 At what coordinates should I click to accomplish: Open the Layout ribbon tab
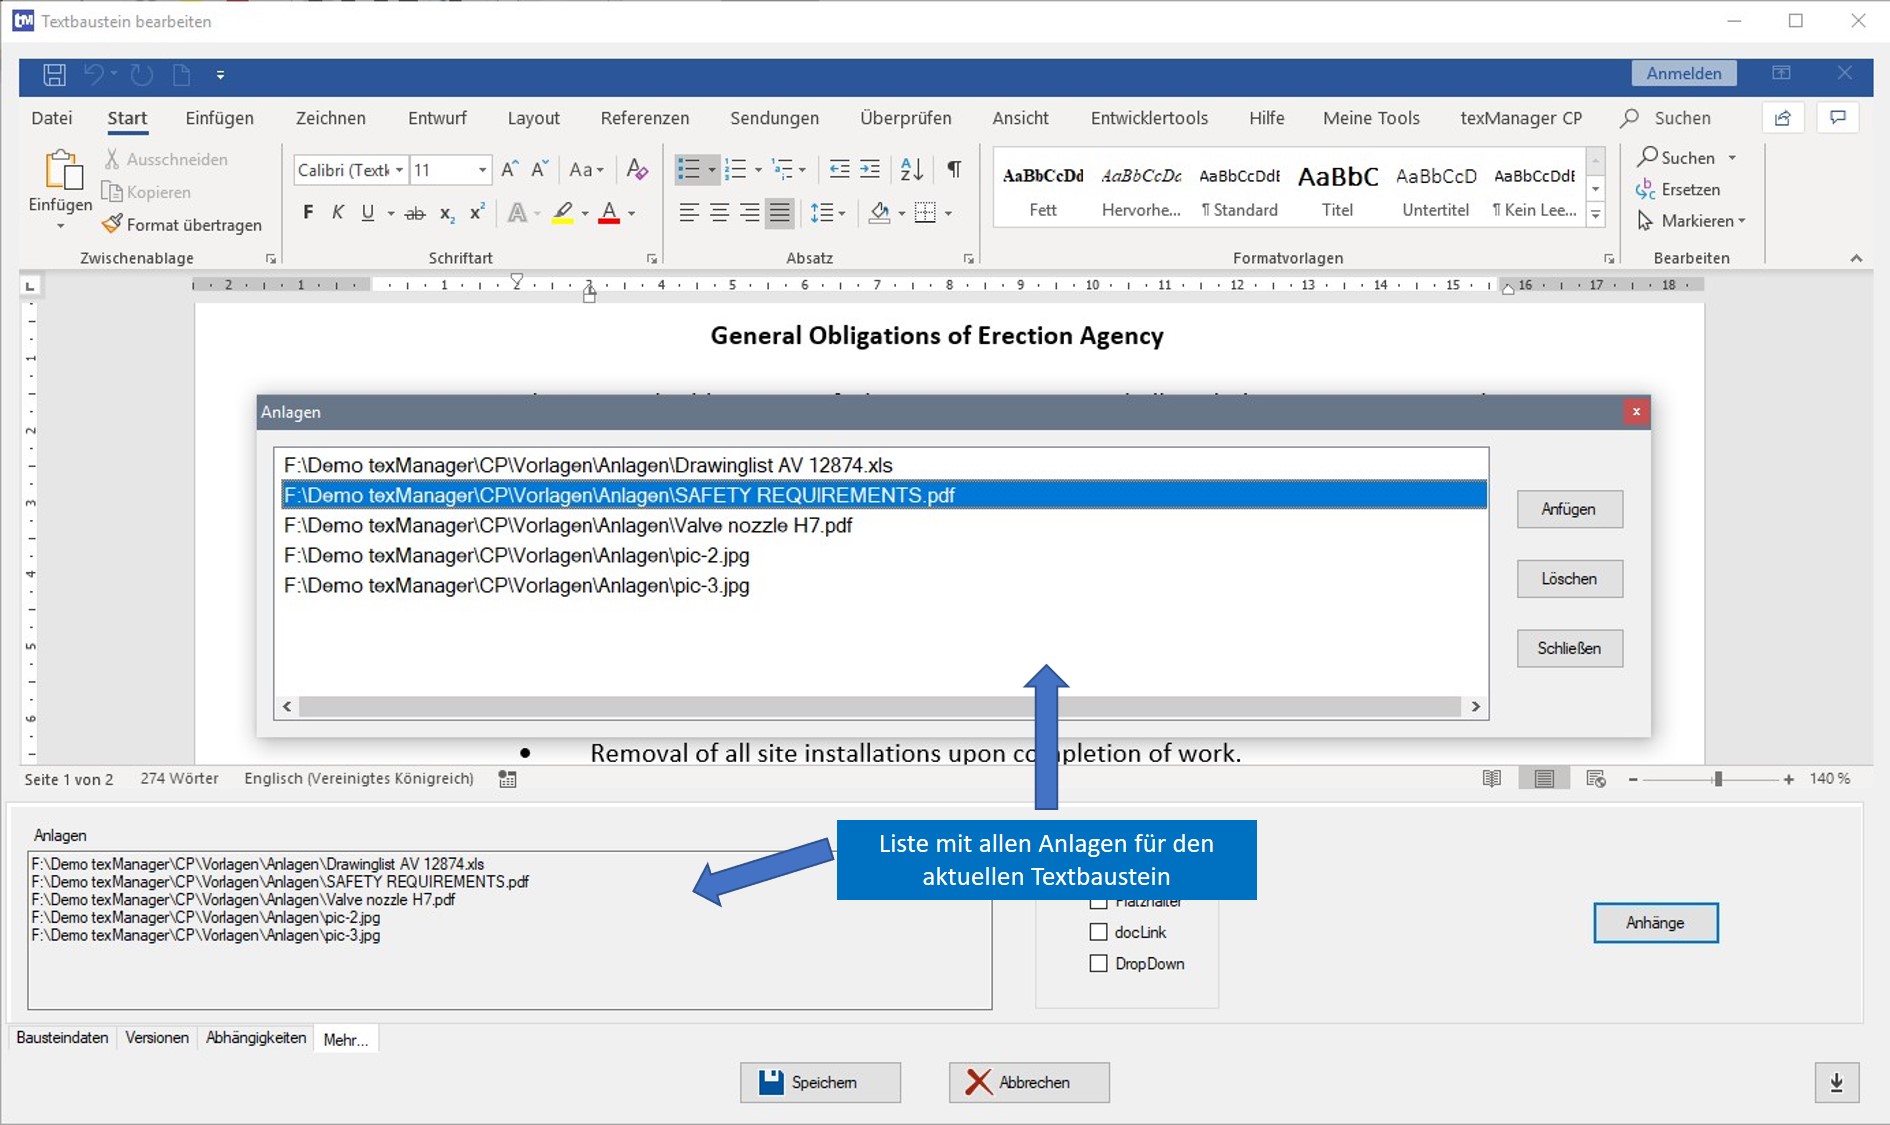(533, 118)
